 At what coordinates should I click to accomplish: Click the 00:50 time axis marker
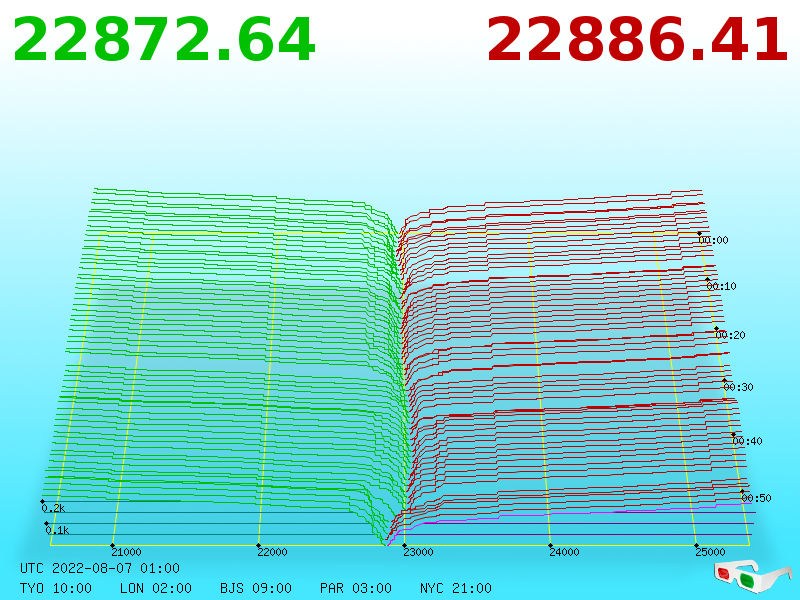click(x=756, y=497)
